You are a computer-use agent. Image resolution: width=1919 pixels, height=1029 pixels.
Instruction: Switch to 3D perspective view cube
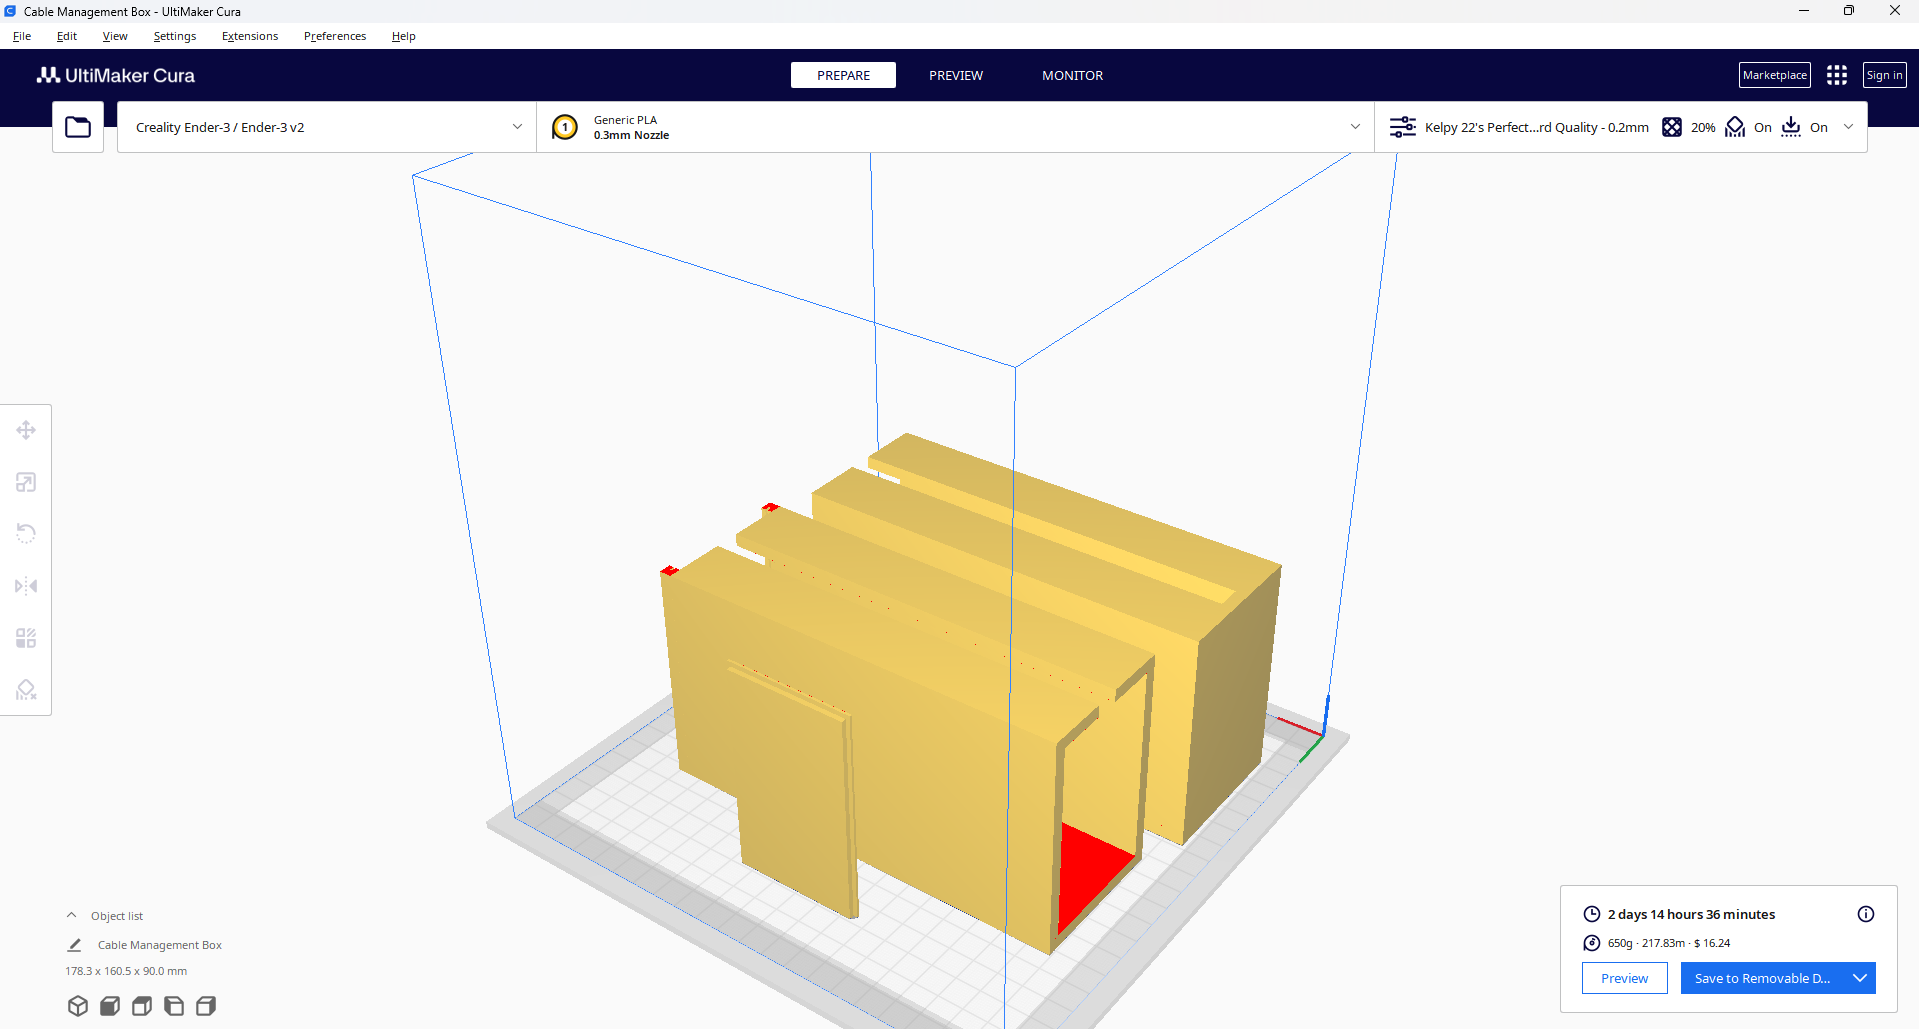(x=78, y=1006)
